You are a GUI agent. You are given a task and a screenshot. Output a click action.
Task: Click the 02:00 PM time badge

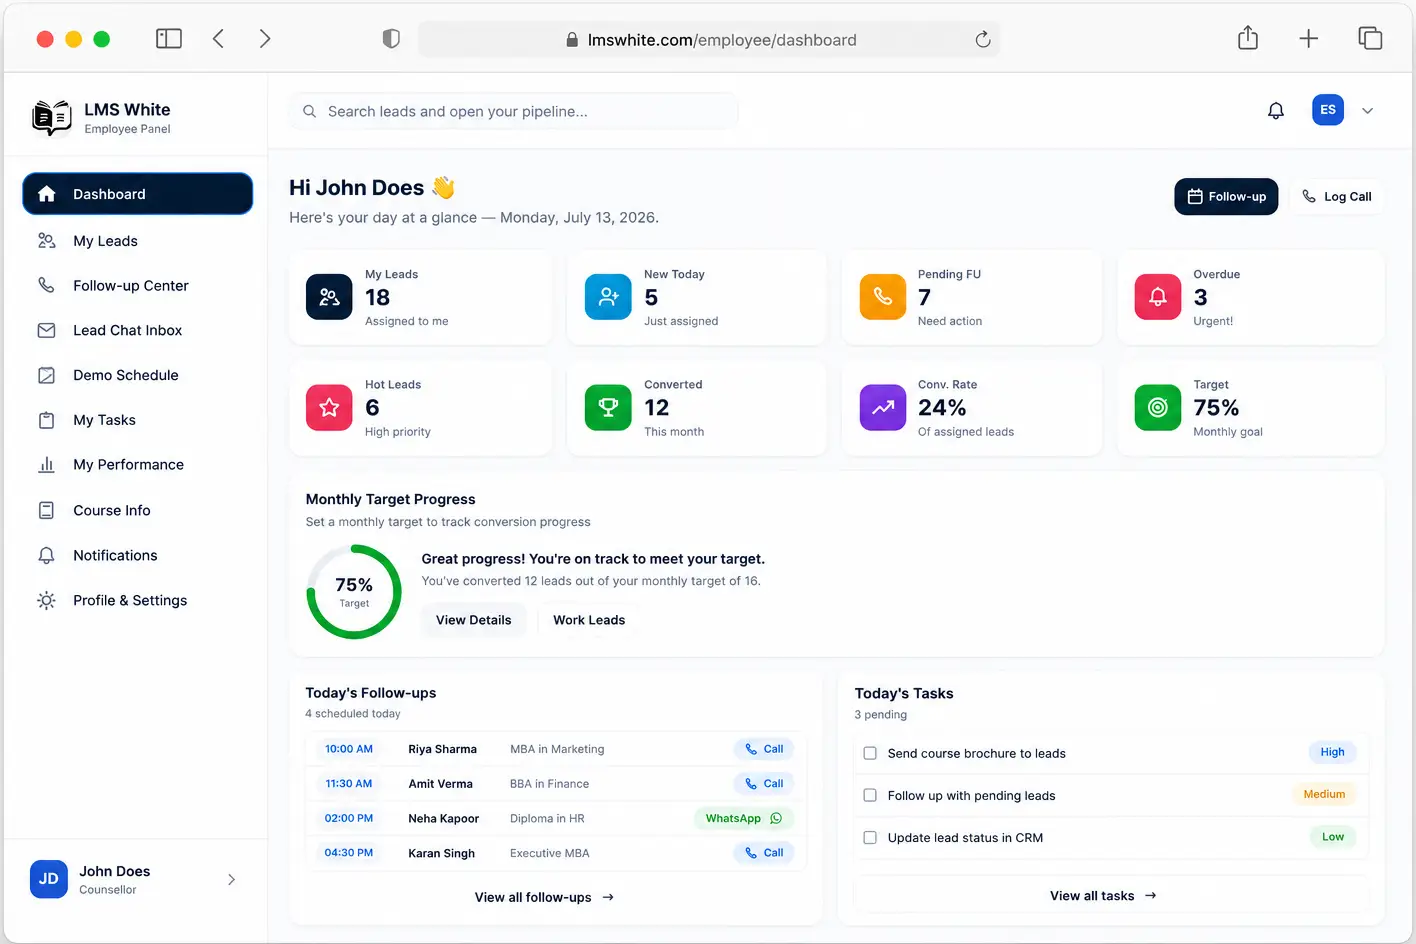[349, 818]
